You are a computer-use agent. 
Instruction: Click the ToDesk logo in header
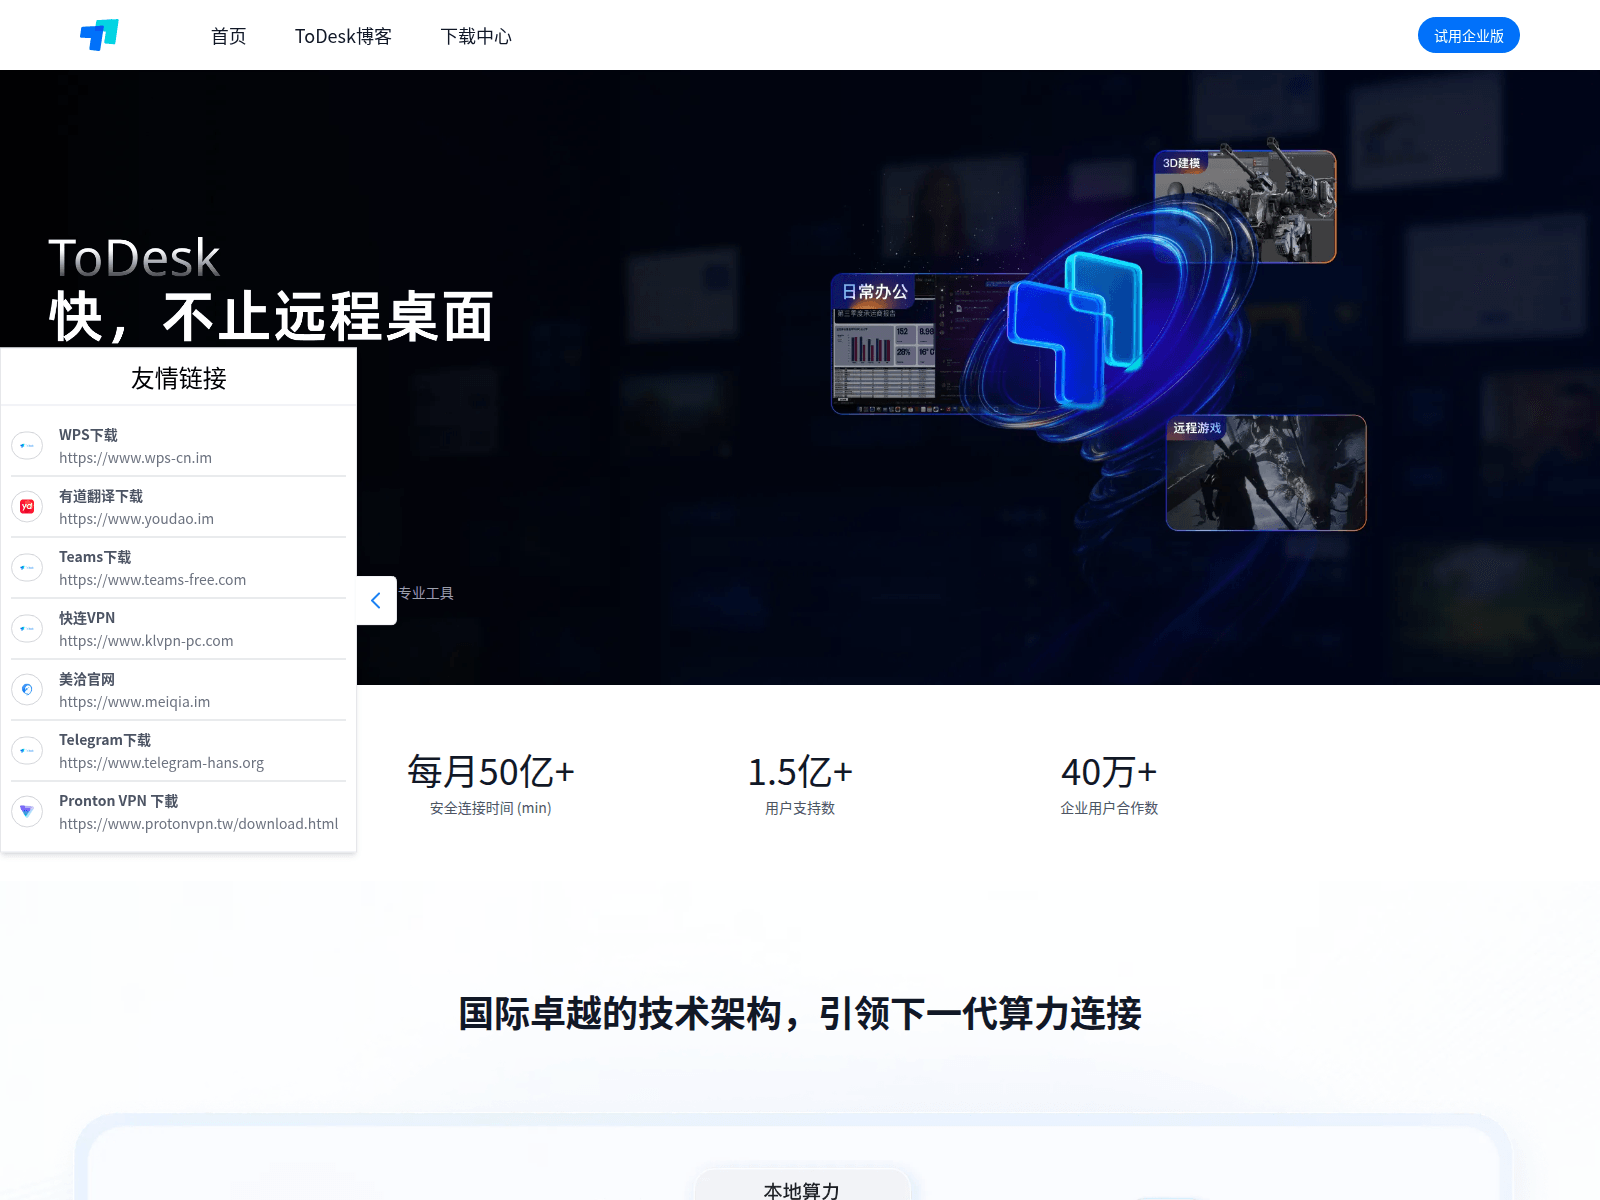click(99, 35)
